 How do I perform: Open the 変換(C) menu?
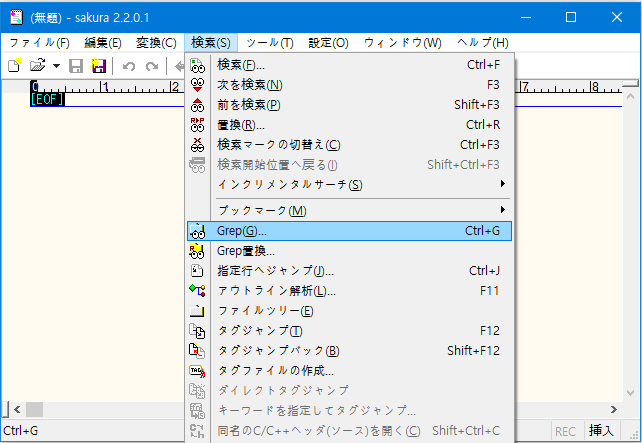point(156,43)
